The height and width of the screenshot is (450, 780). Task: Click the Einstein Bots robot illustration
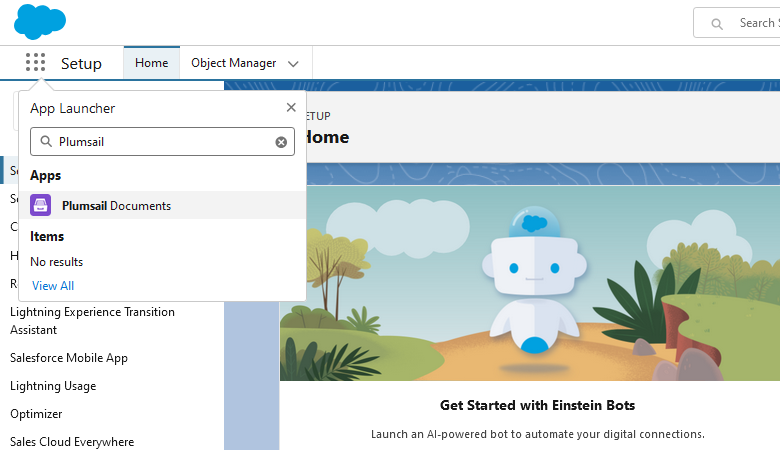pos(534,281)
